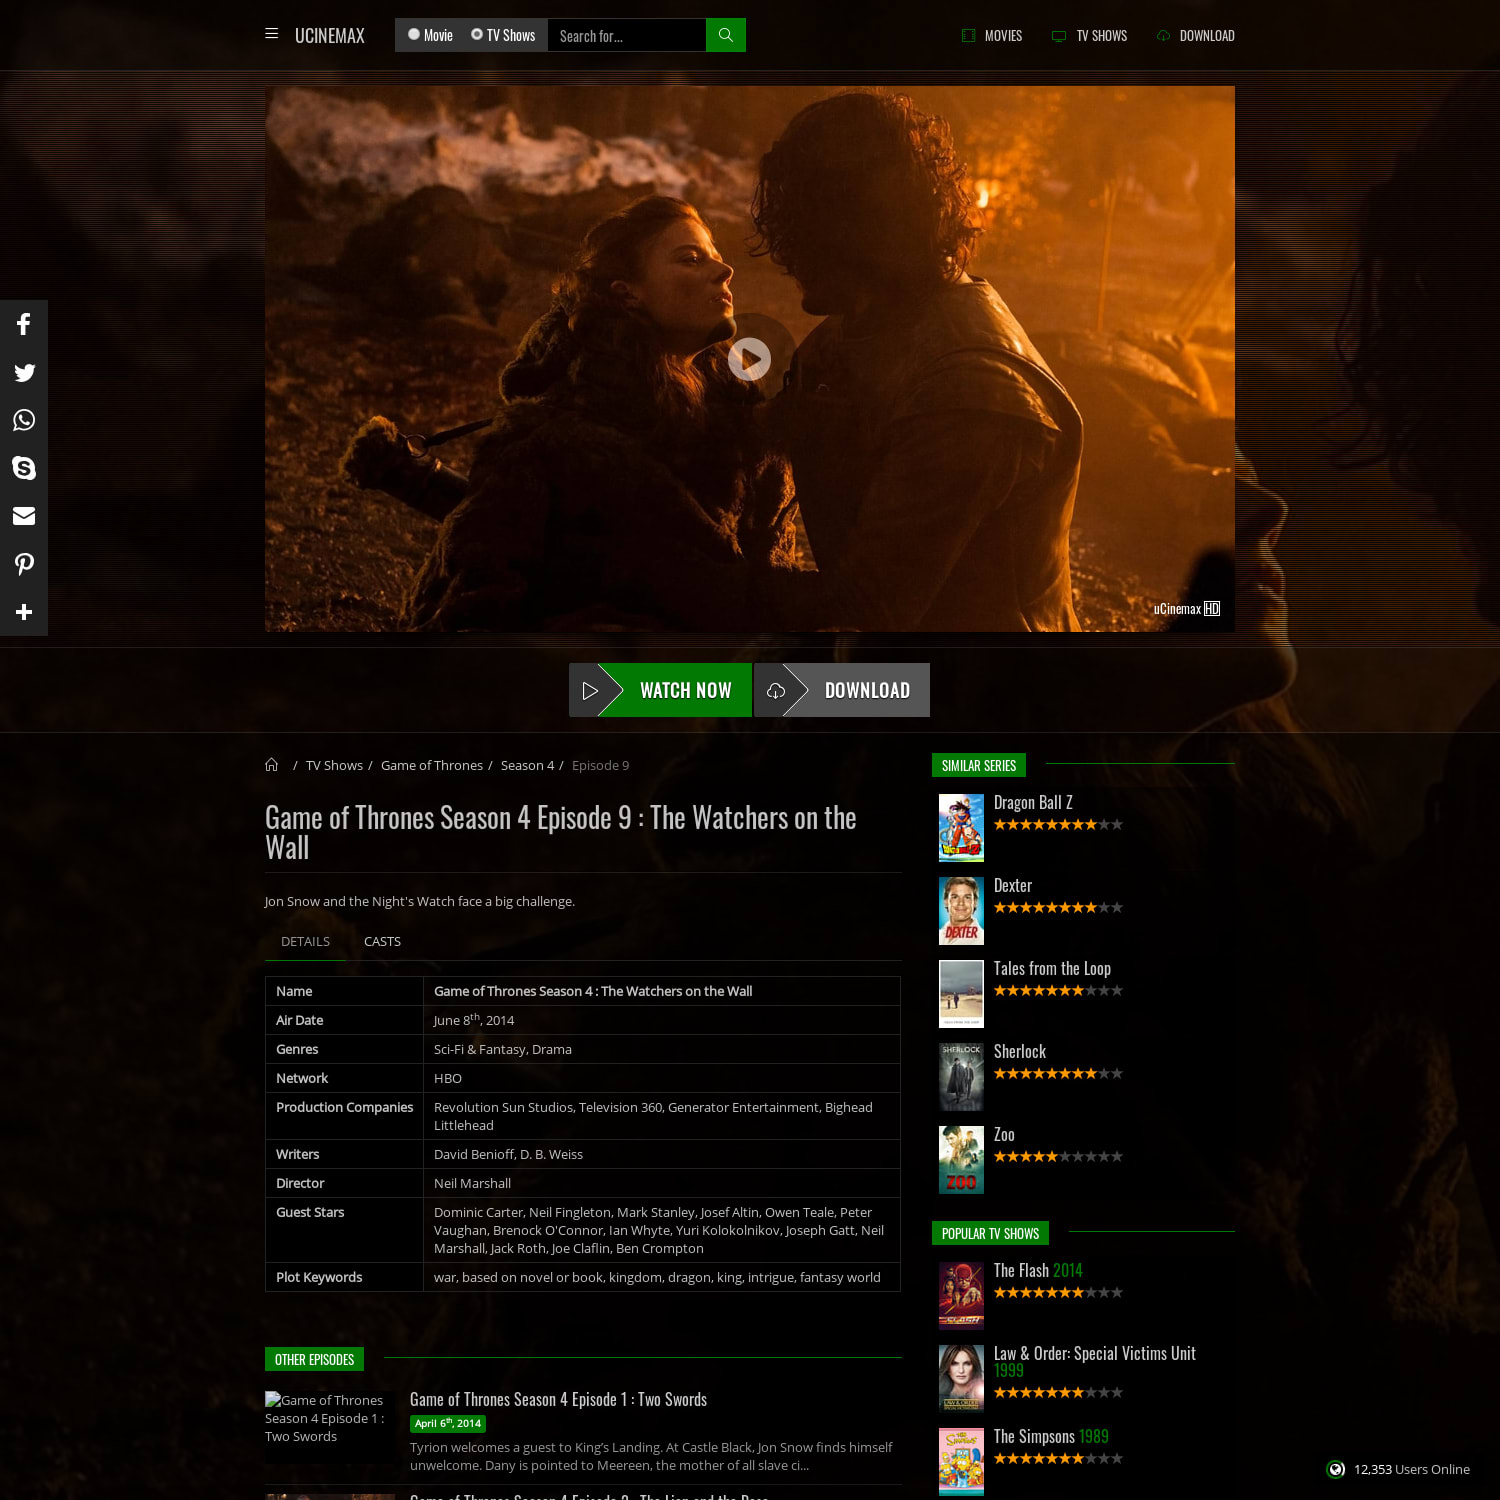Screen dimensions: 1500x1500
Task: Open Law & Order: Special Victims Unit link
Action: tap(1095, 1361)
